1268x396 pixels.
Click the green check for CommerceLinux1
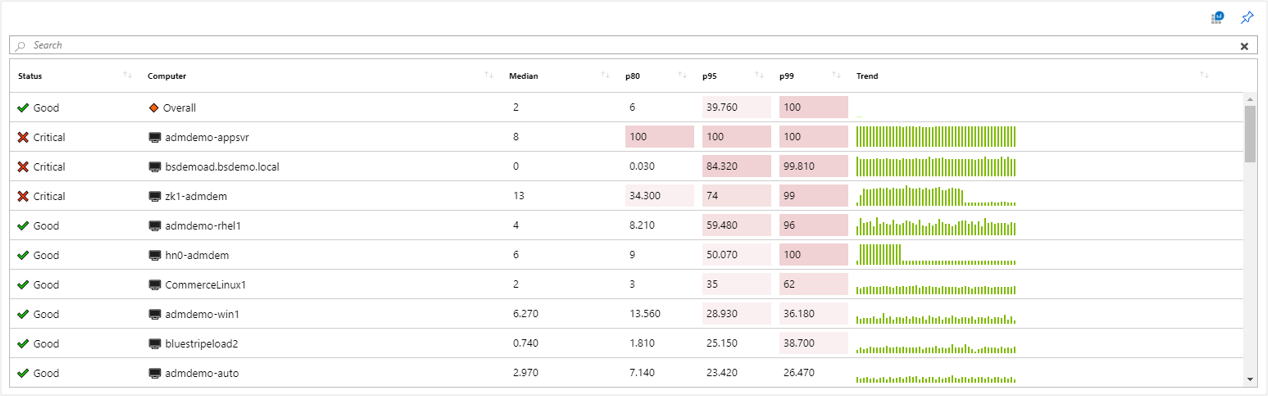pyautogui.click(x=23, y=285)
